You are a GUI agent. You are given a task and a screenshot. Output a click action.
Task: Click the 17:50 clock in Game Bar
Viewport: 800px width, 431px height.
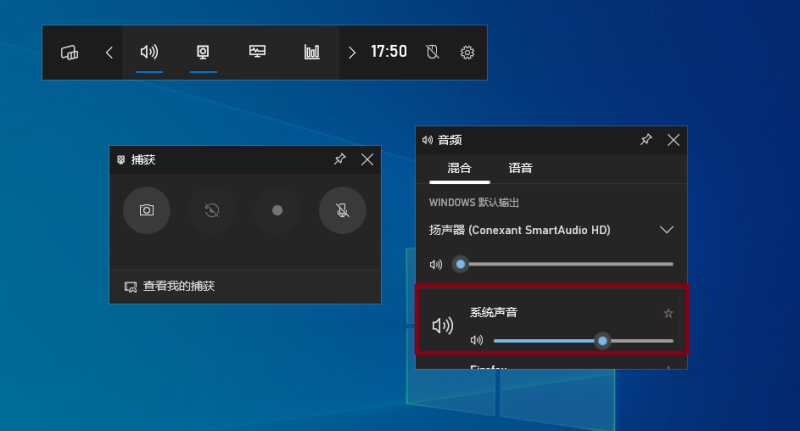(x=389, y=52)
